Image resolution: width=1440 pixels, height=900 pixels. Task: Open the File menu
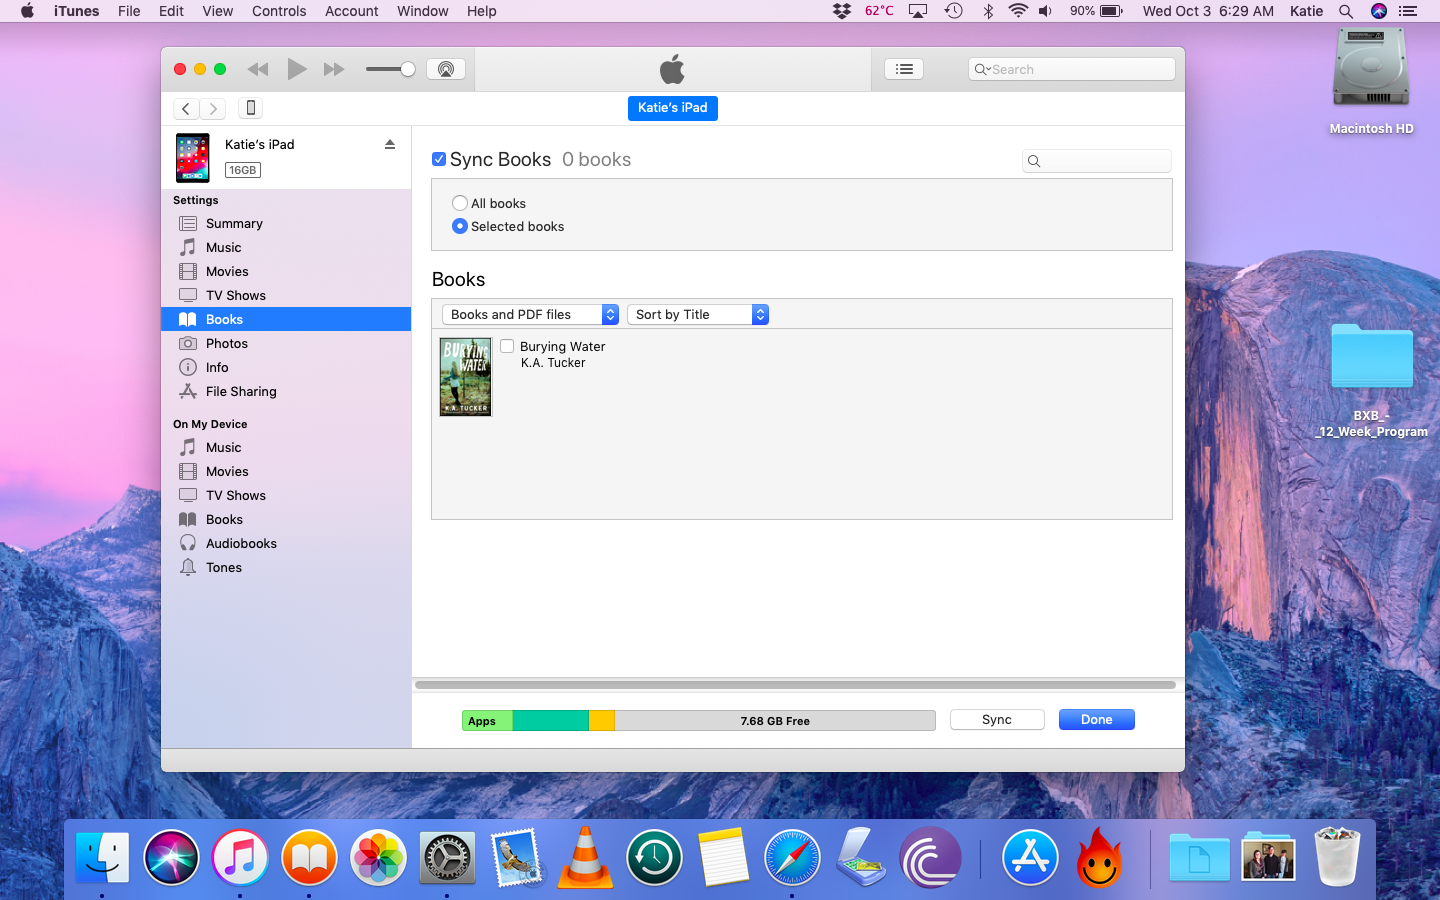[129, 11]
